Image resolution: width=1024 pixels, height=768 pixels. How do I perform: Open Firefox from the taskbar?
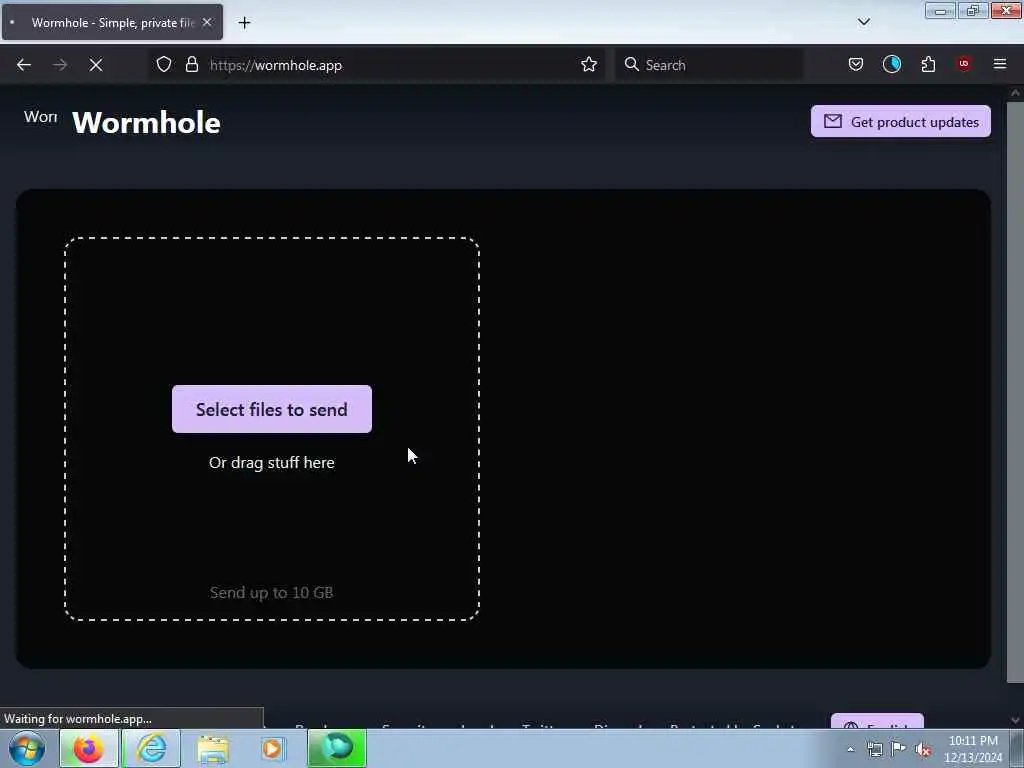[x=89, y=748]
